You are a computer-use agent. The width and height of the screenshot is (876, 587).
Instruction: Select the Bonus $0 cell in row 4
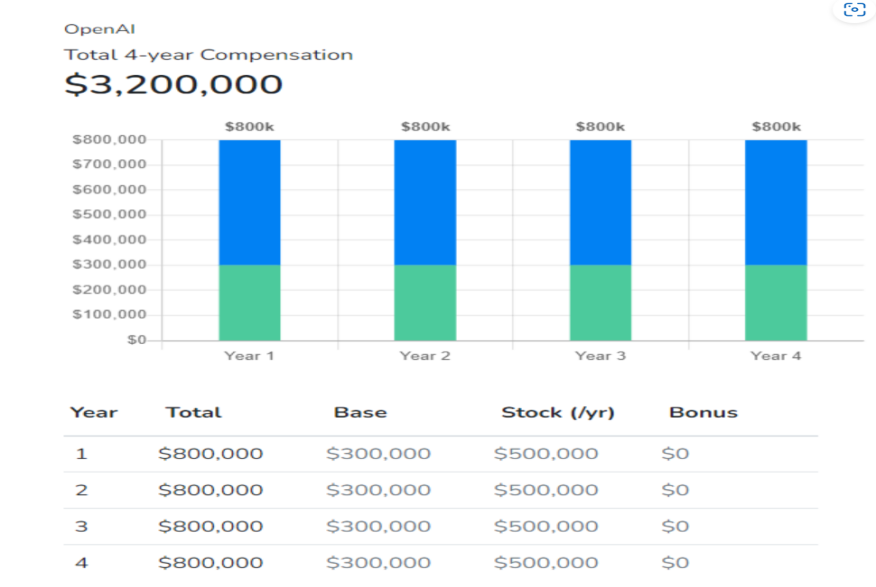tap(675, 562)
